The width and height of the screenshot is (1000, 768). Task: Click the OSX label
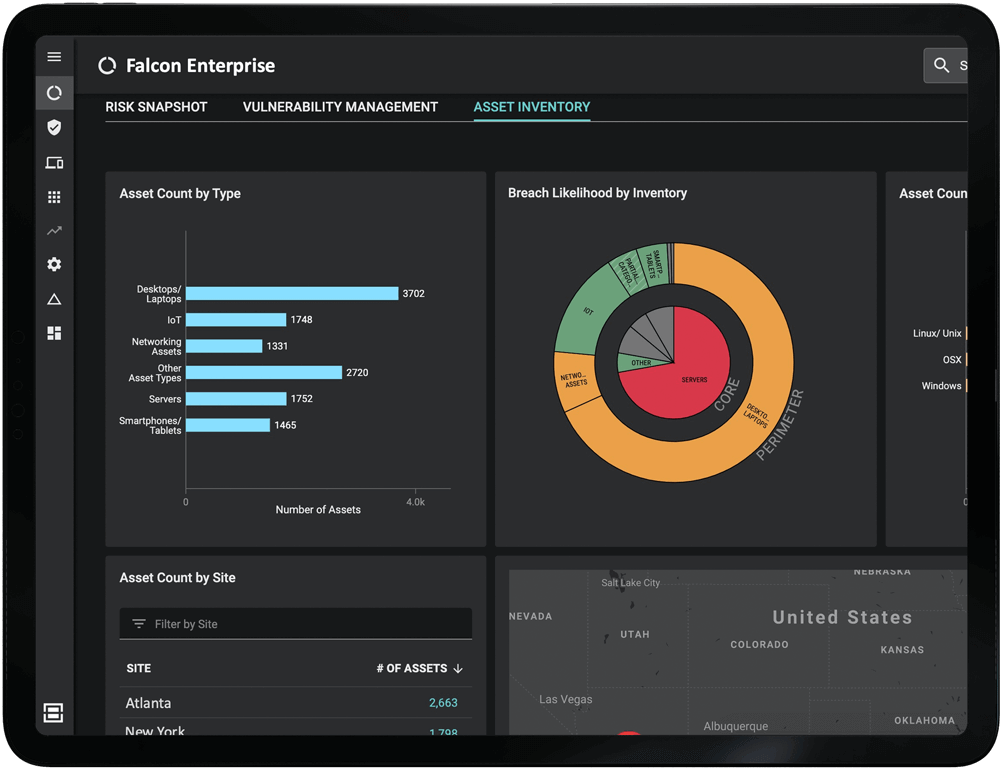pos(952,360)
